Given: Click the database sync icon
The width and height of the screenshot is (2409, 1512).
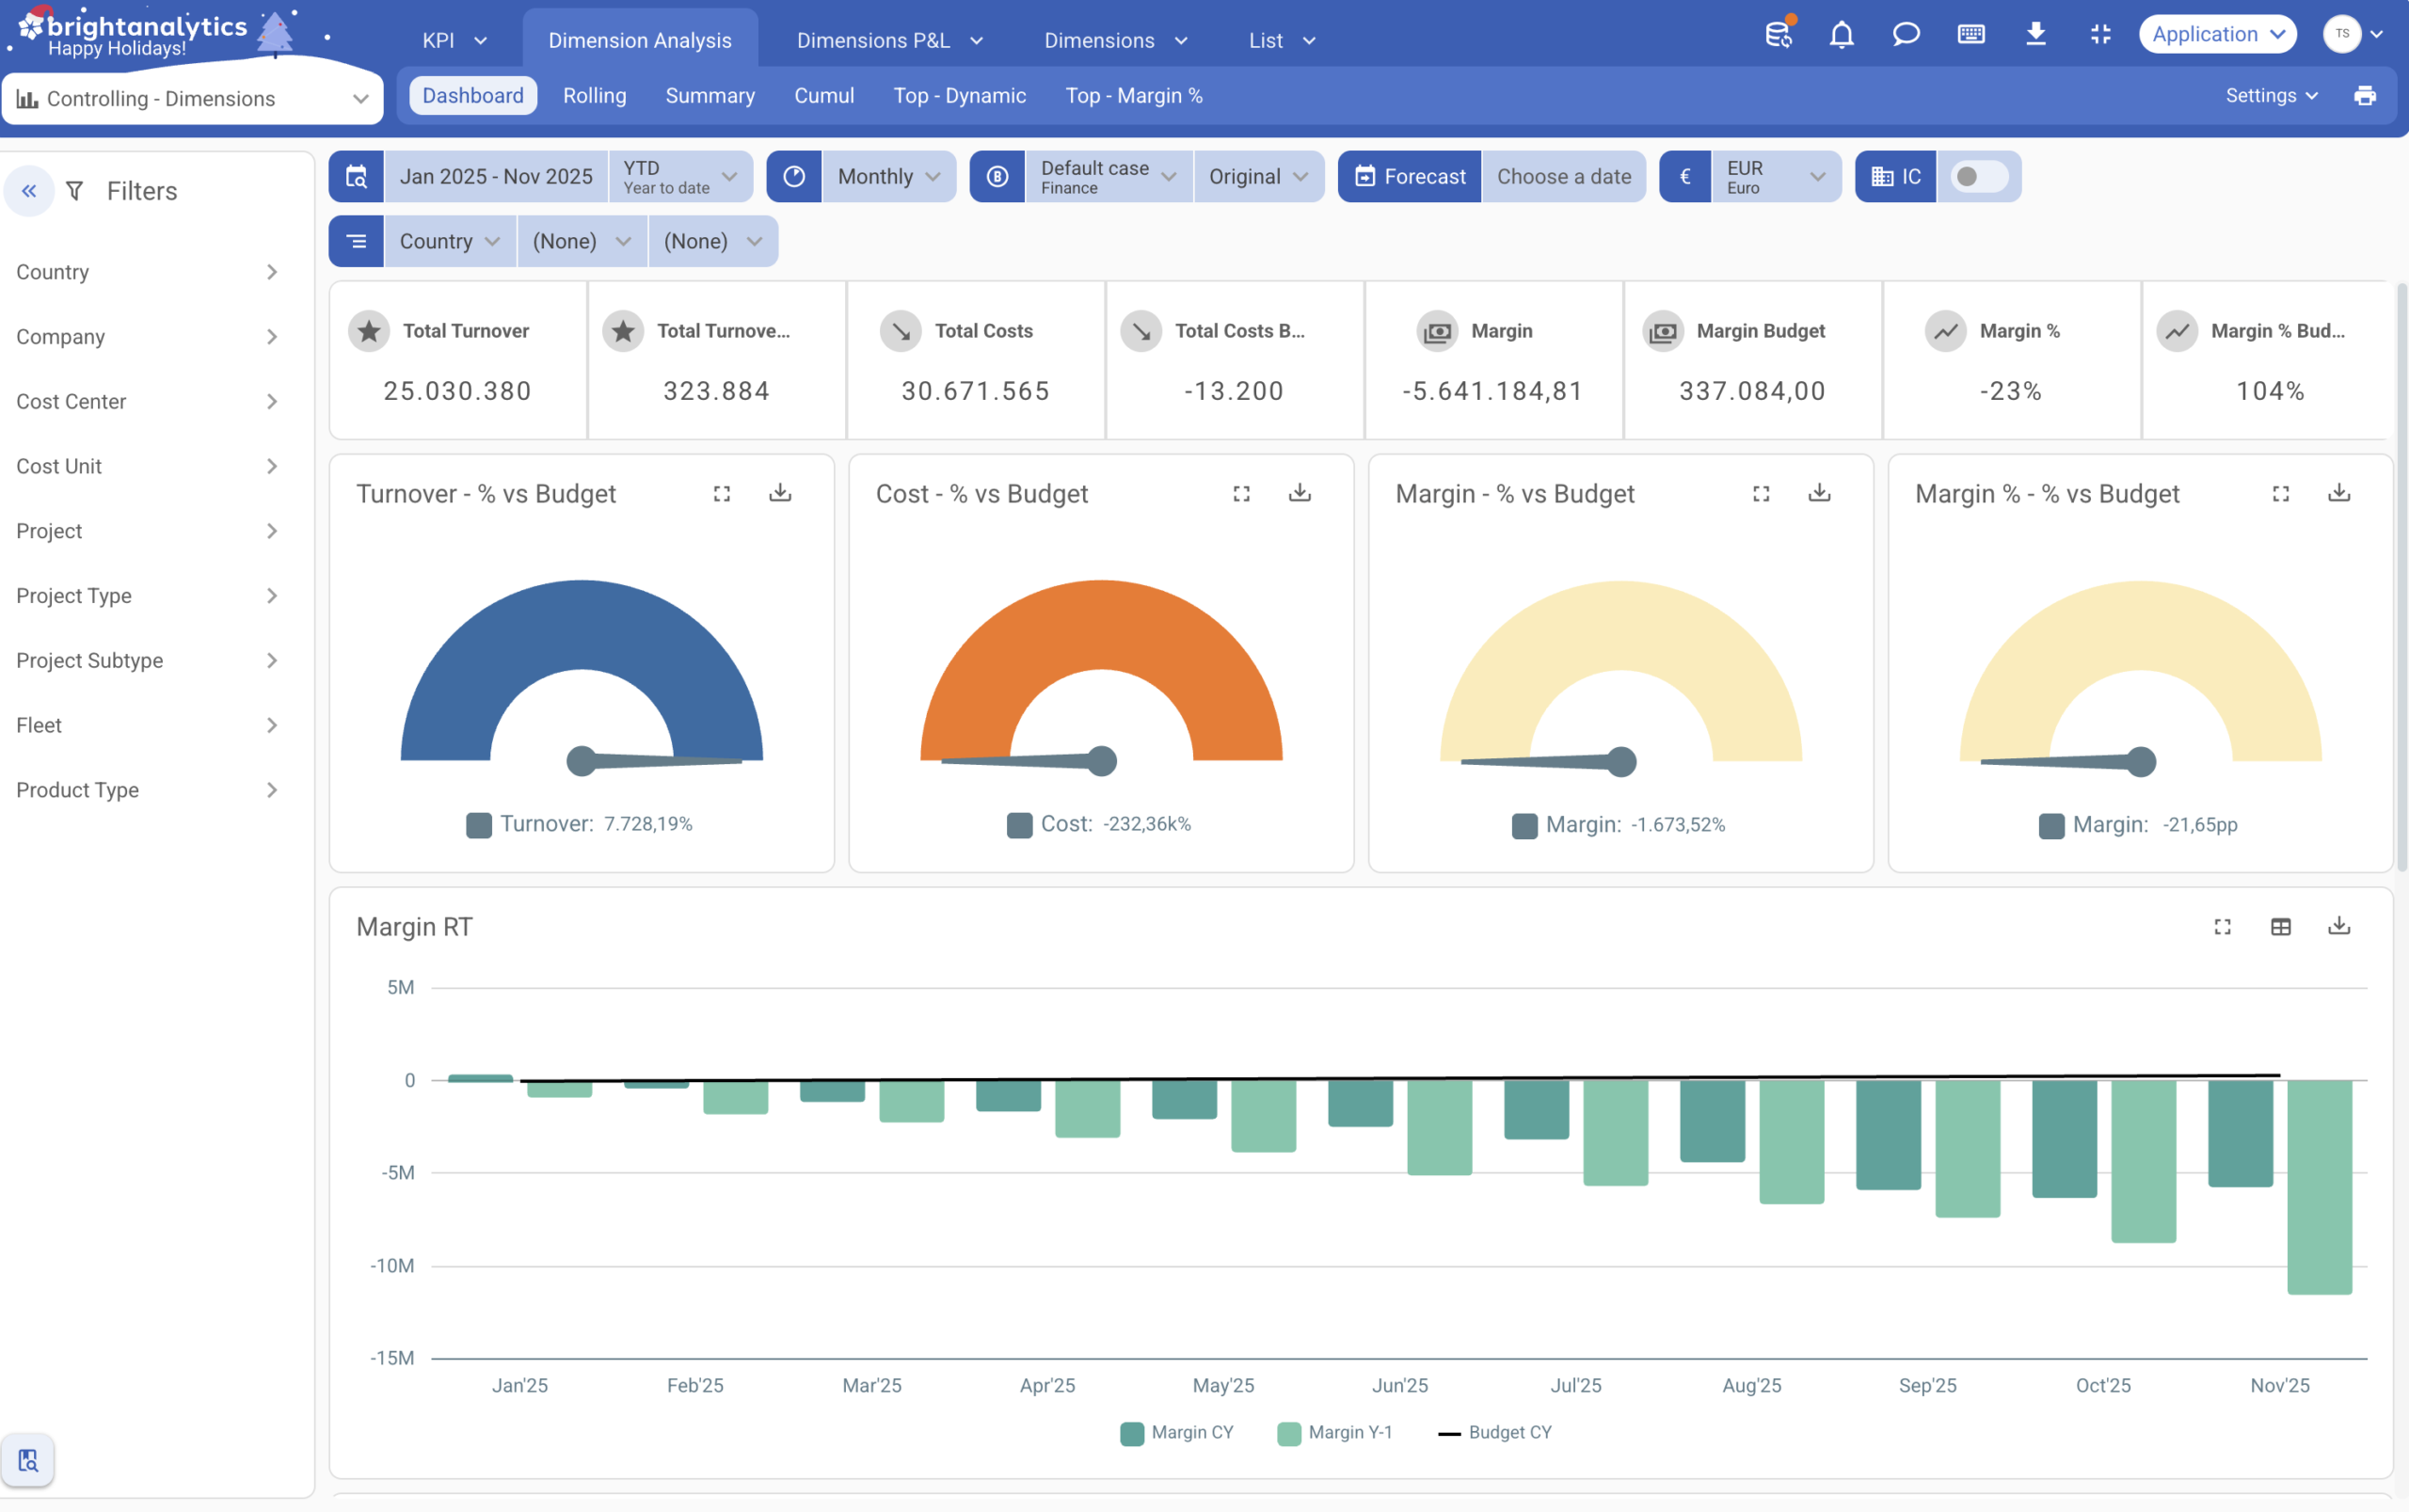Looking at the screenshot, I should (1778, 35).
